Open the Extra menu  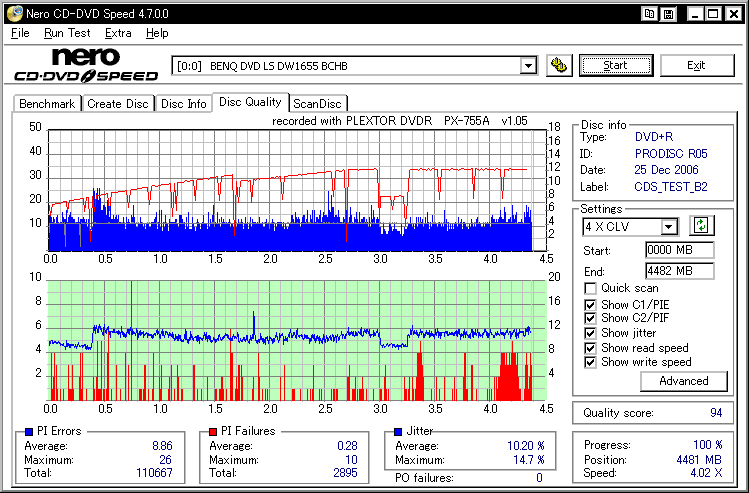[118, 33]
